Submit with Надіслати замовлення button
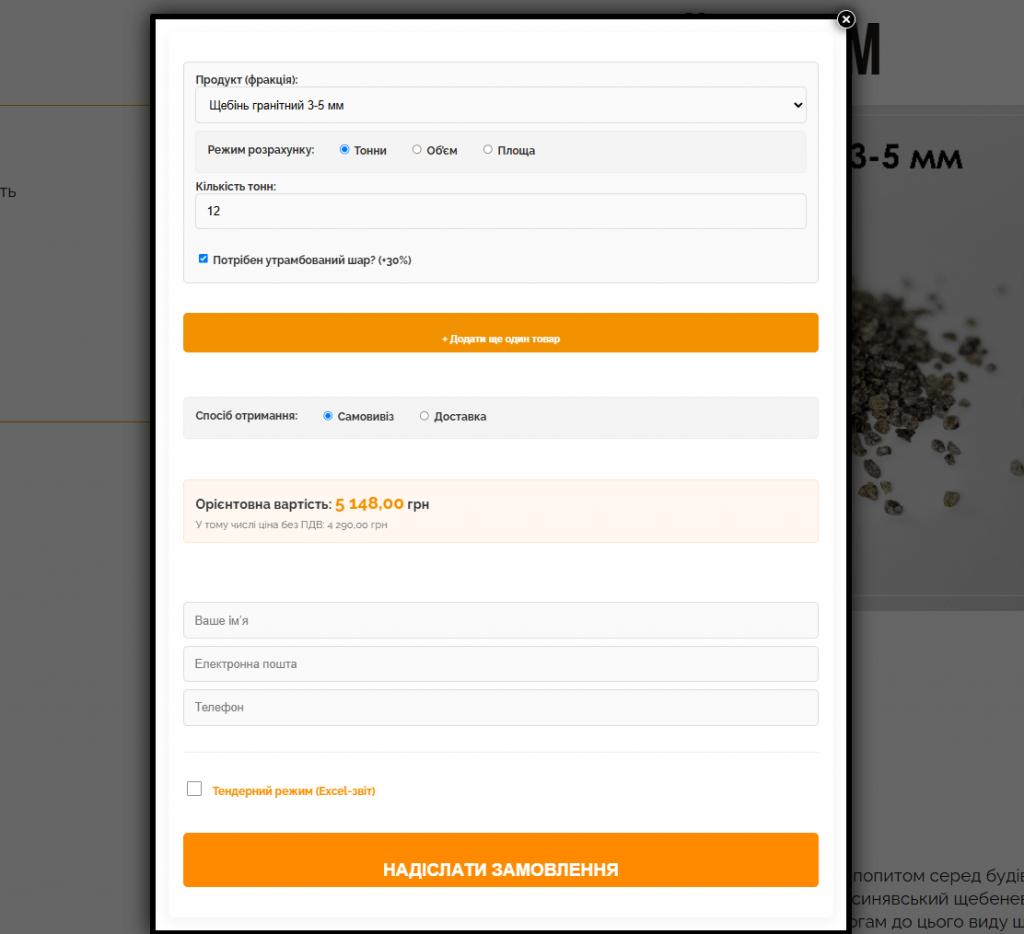 tap(501, 860)
